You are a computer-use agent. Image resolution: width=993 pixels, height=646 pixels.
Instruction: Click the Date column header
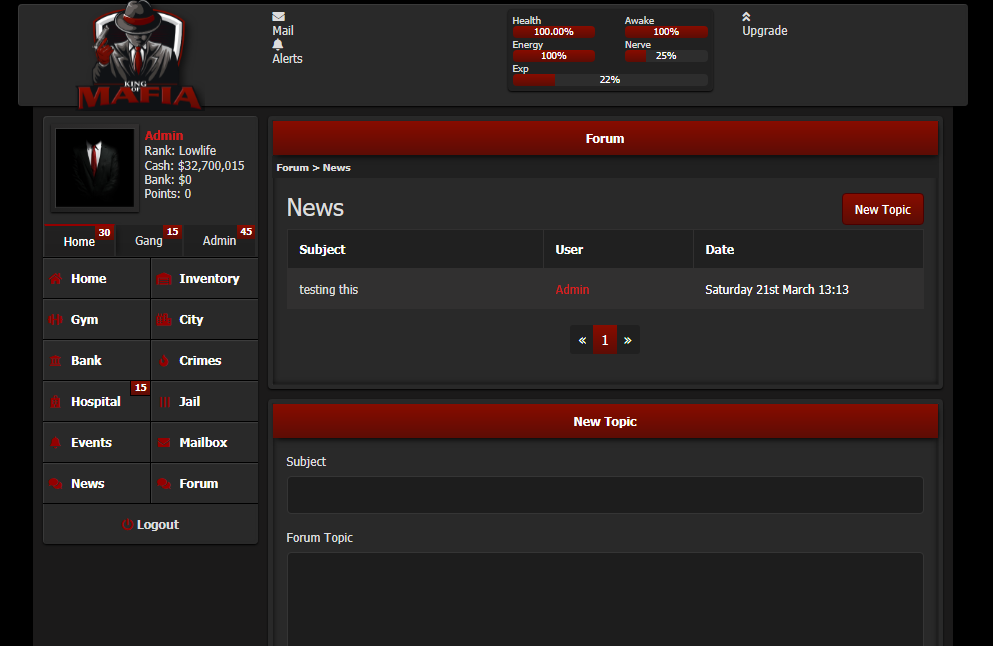pyautogui.click(x=808, y=250)
